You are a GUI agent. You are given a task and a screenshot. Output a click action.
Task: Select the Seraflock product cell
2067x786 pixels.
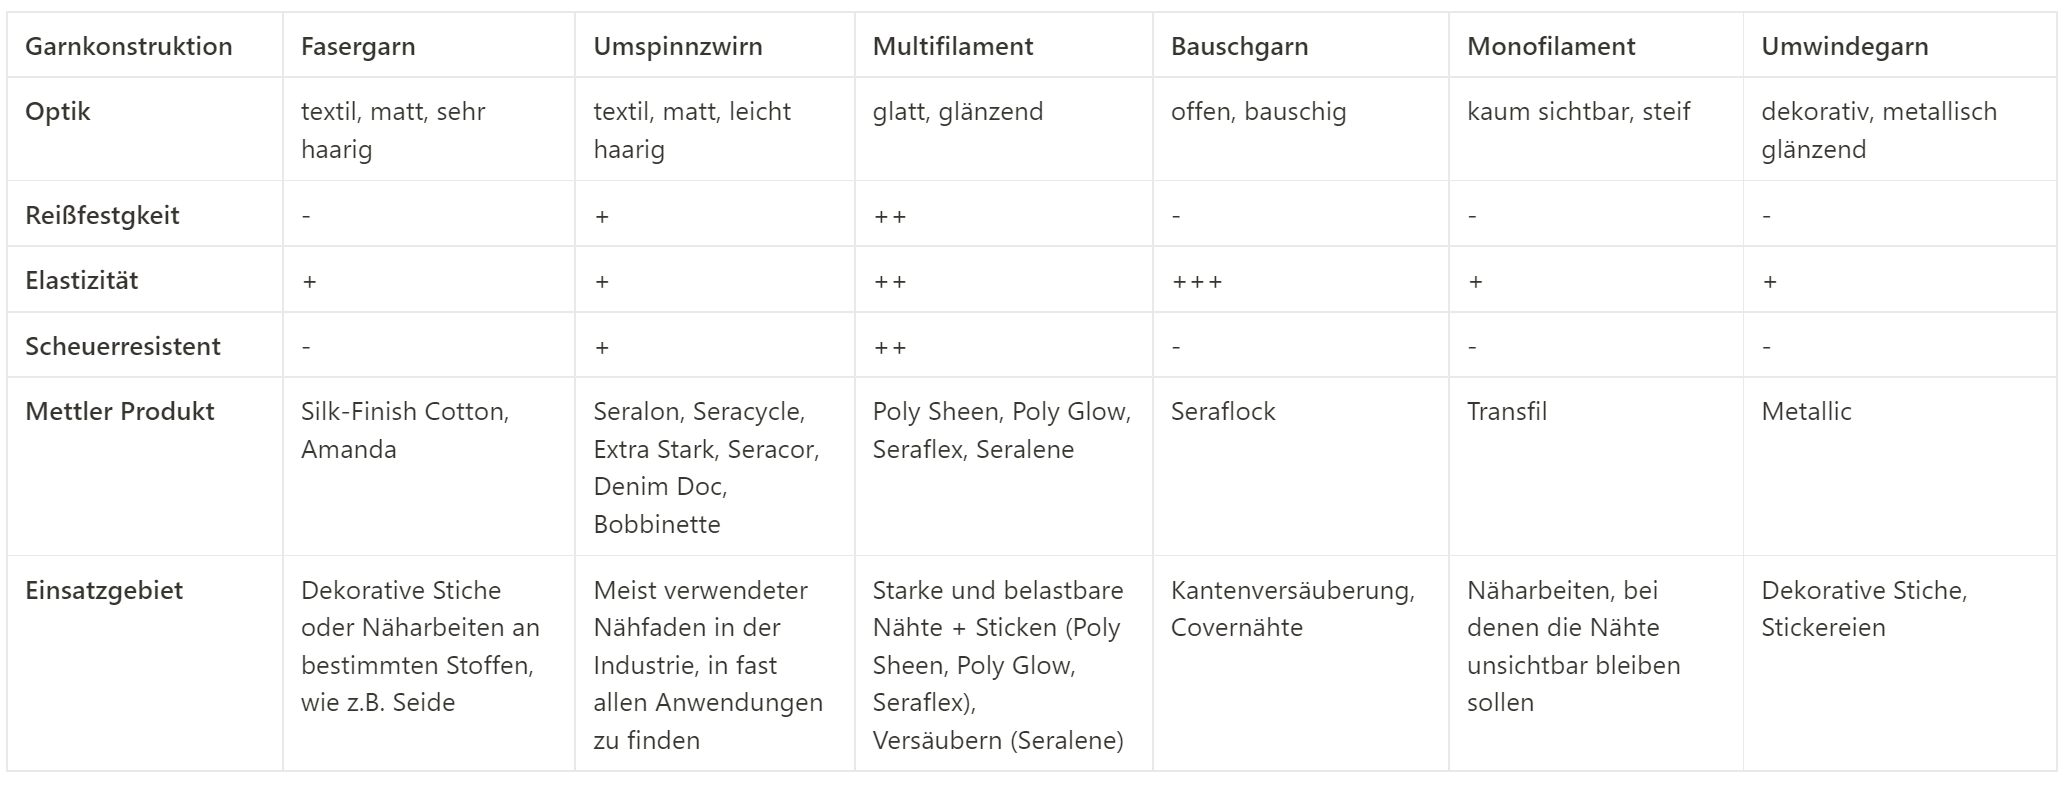1223,411
